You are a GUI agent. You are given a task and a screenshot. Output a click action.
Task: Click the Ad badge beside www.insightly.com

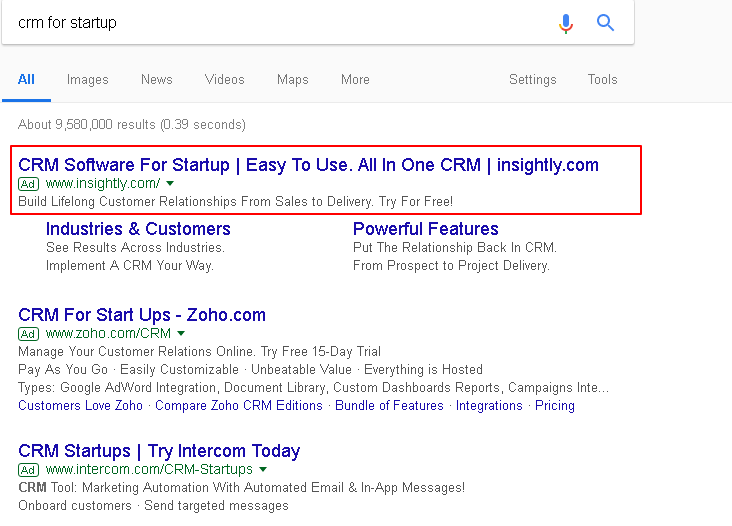[28, 184]
